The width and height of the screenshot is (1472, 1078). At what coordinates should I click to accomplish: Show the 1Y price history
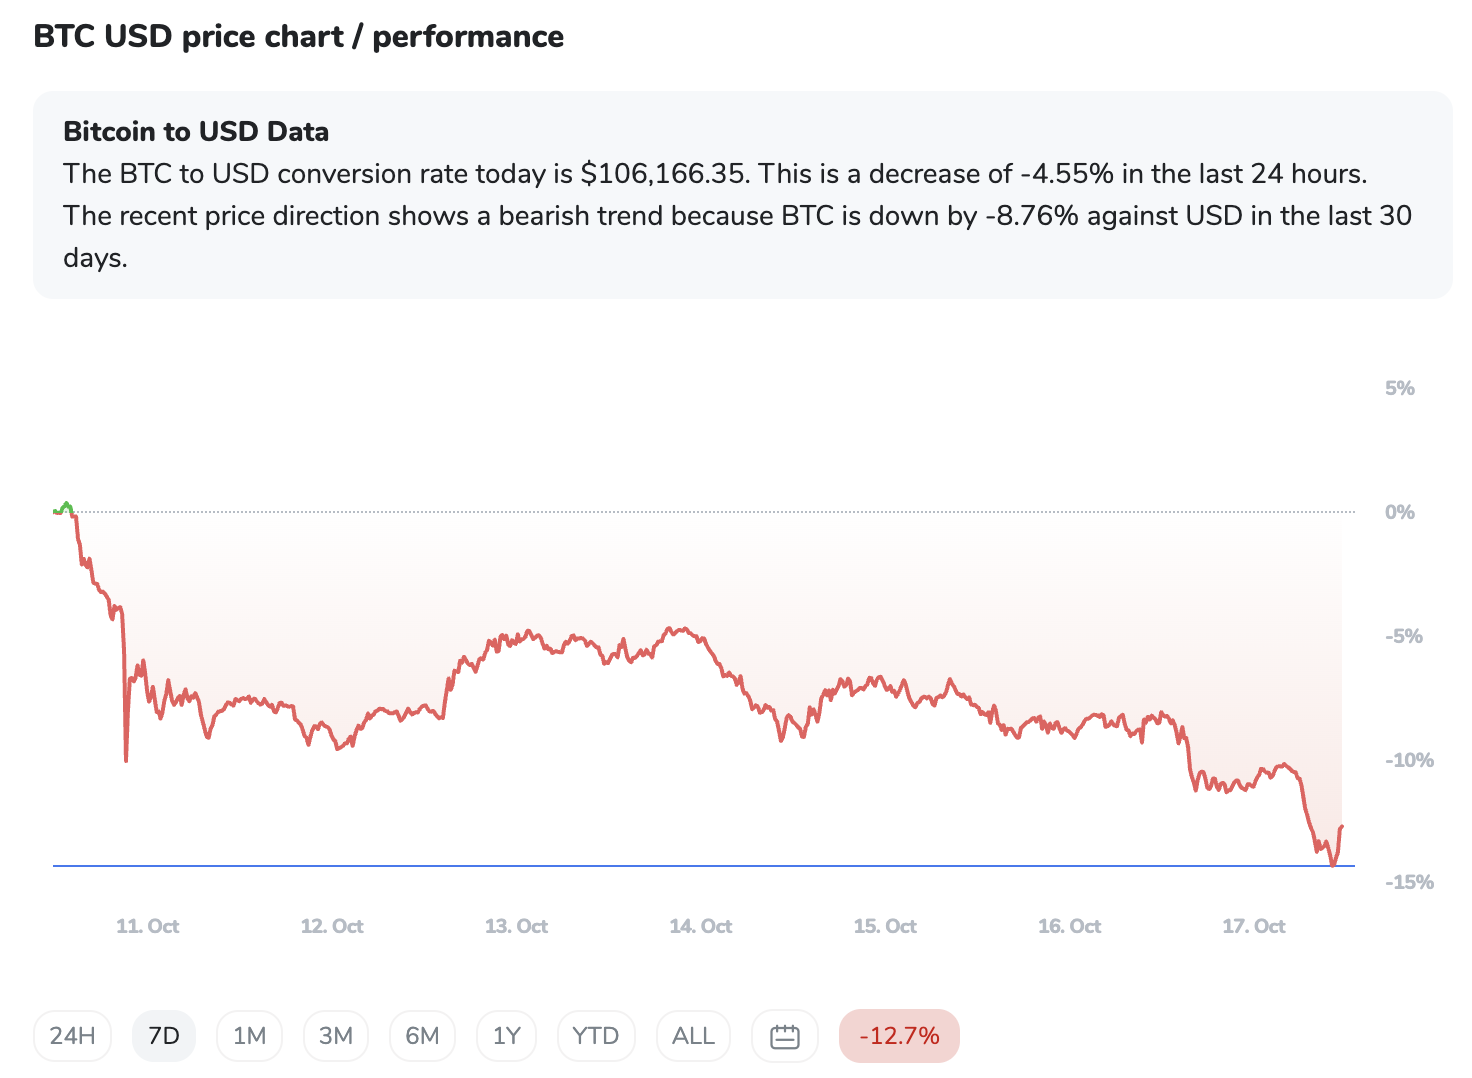pos(507,1036)
